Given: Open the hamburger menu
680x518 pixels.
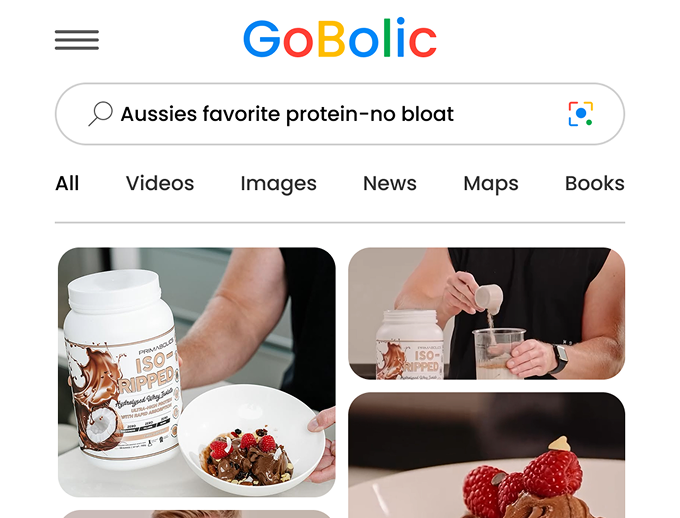Looking at the screenshot, I should [x=77, y=40].
